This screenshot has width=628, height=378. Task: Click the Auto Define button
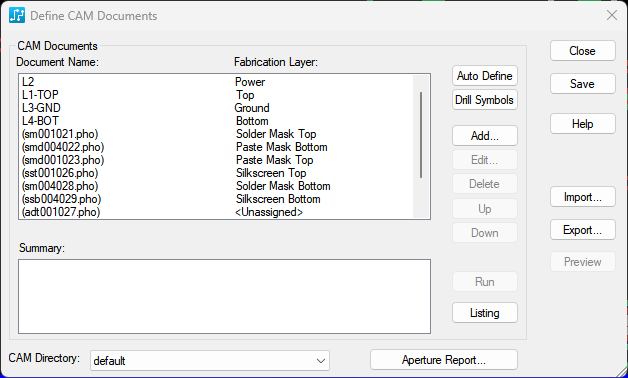(485, 76)
